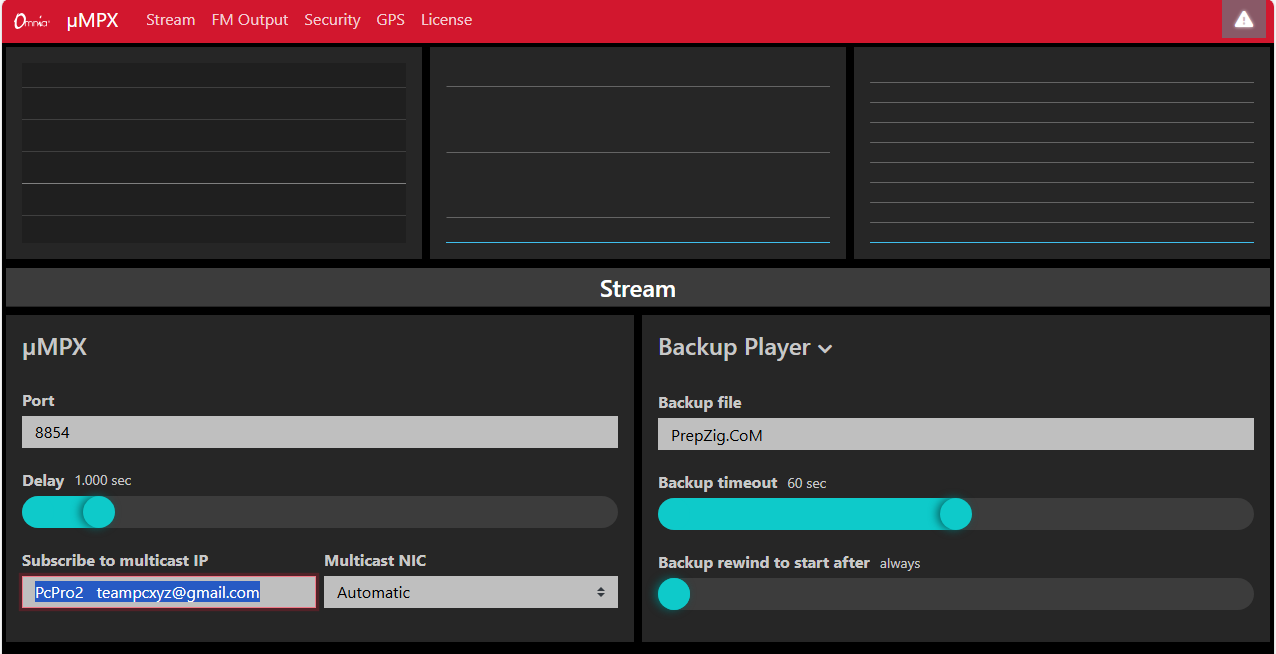The width and height of the screenshot is (1276, 654).
Task: Click the Stream section header bar
Action: 638,288
